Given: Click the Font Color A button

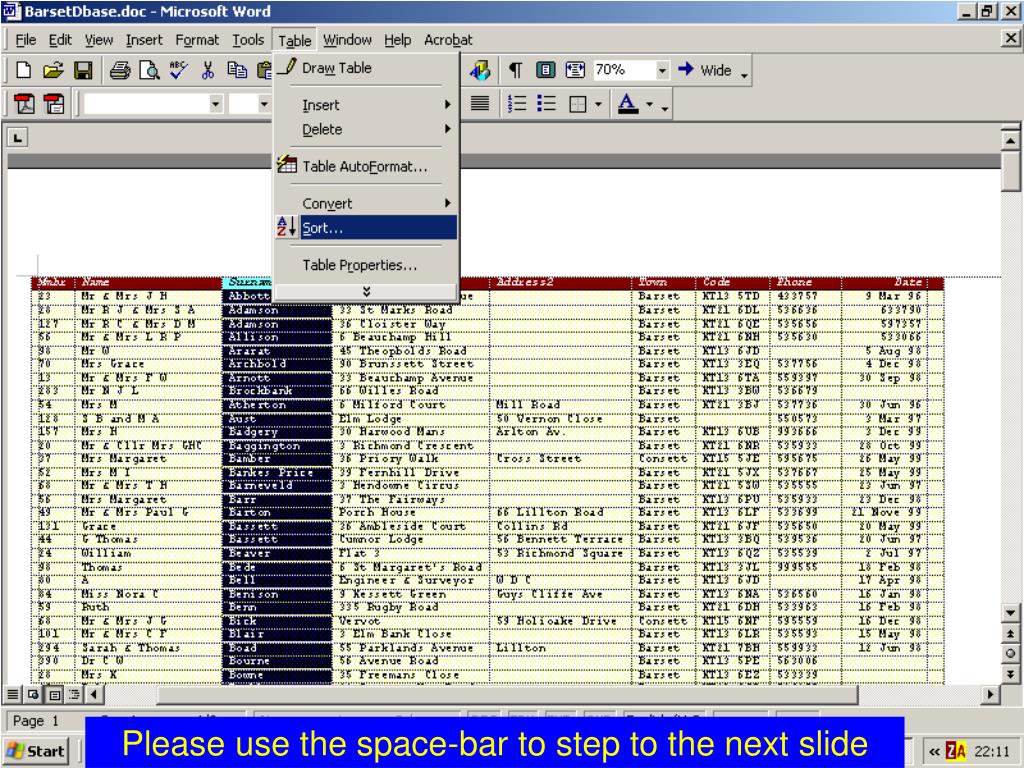Looking at the screenshot, I should (628, 104).
